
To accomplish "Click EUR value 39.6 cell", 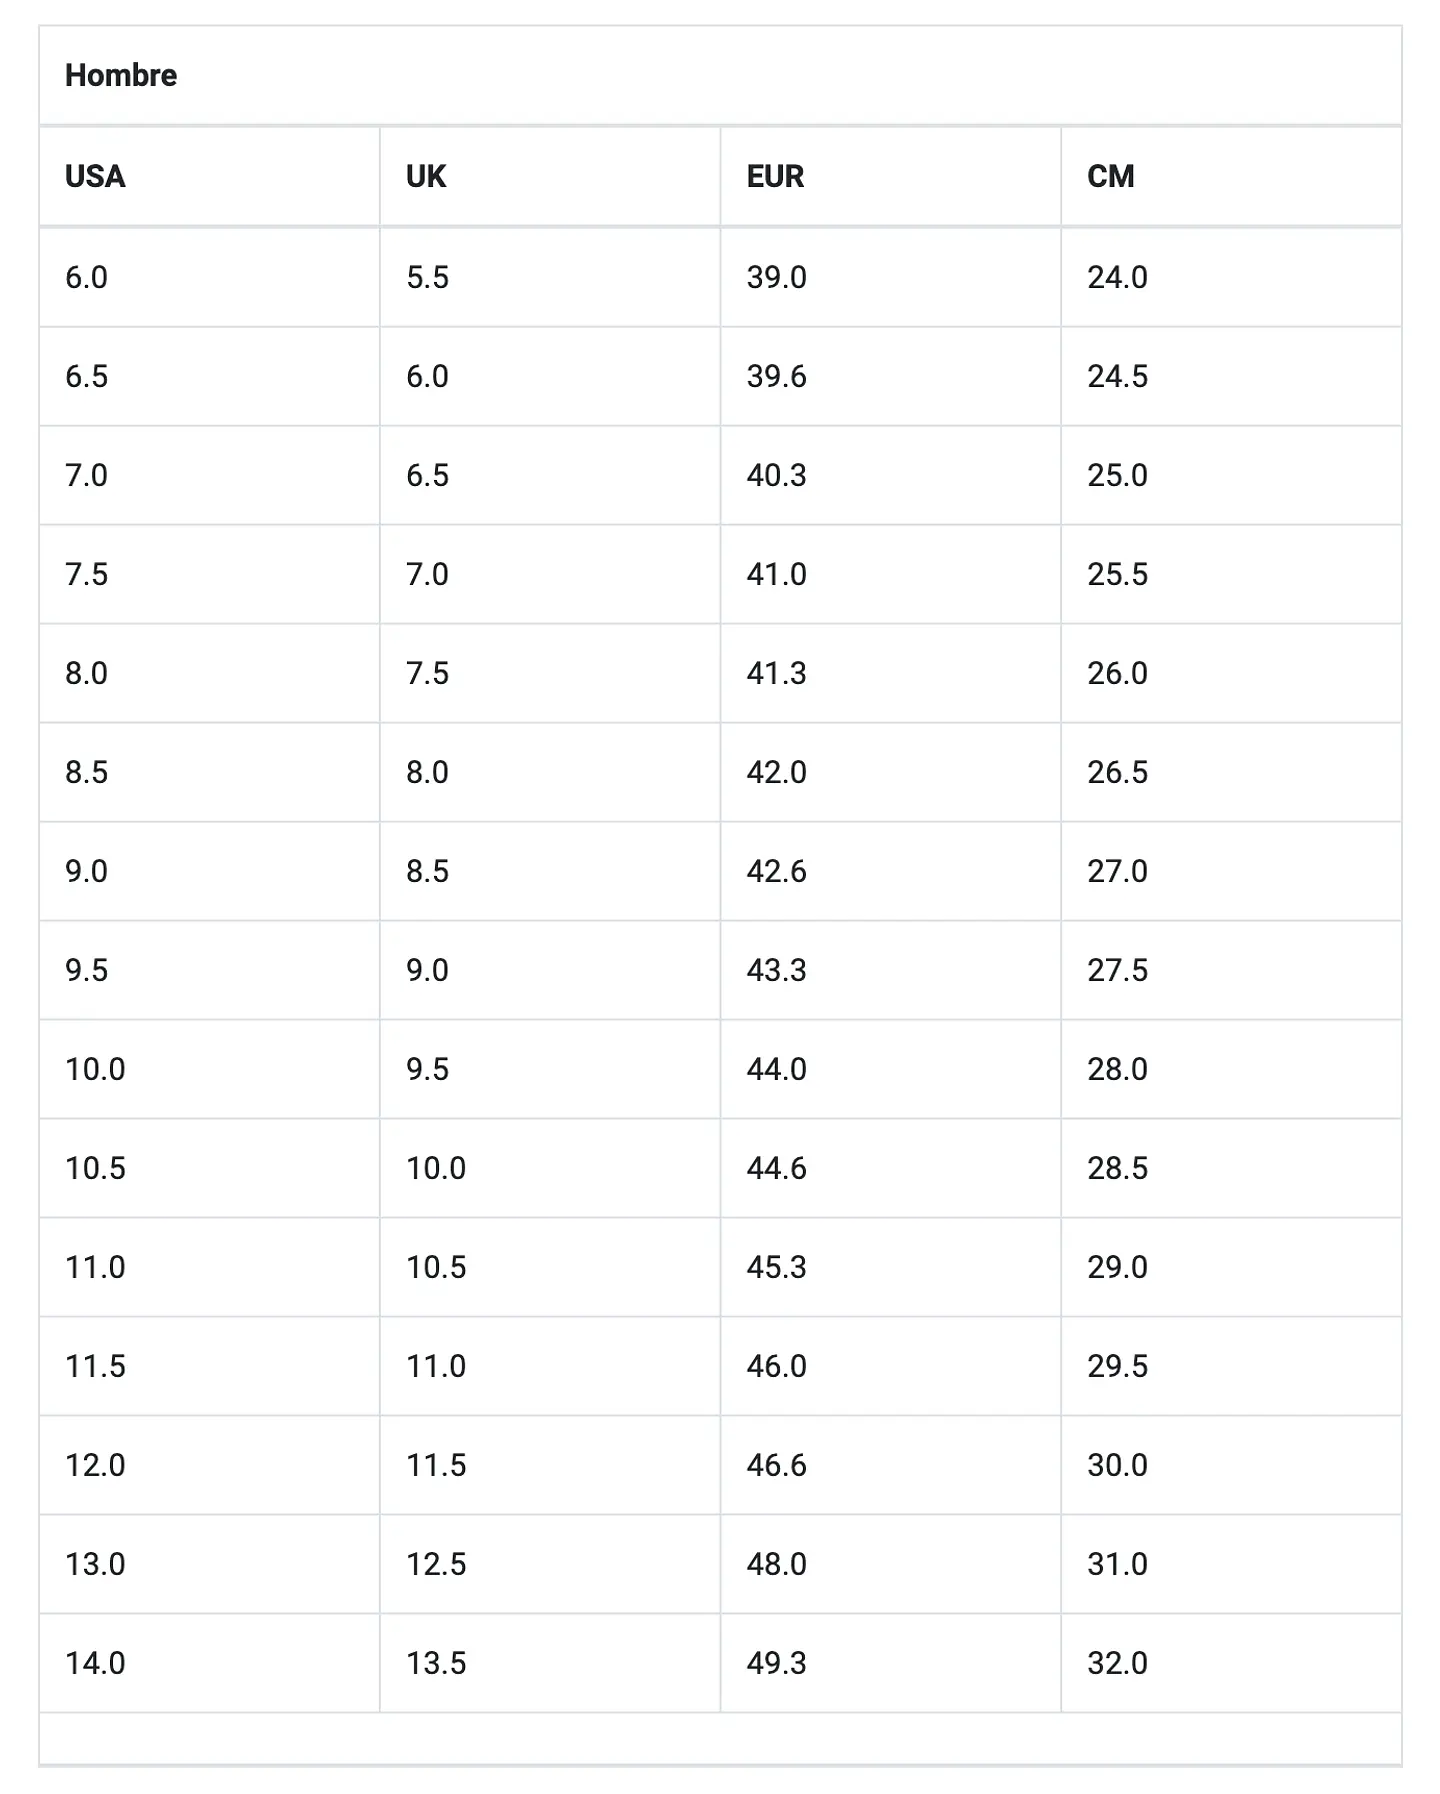I will pyautogui.click(x=890, y=376).
